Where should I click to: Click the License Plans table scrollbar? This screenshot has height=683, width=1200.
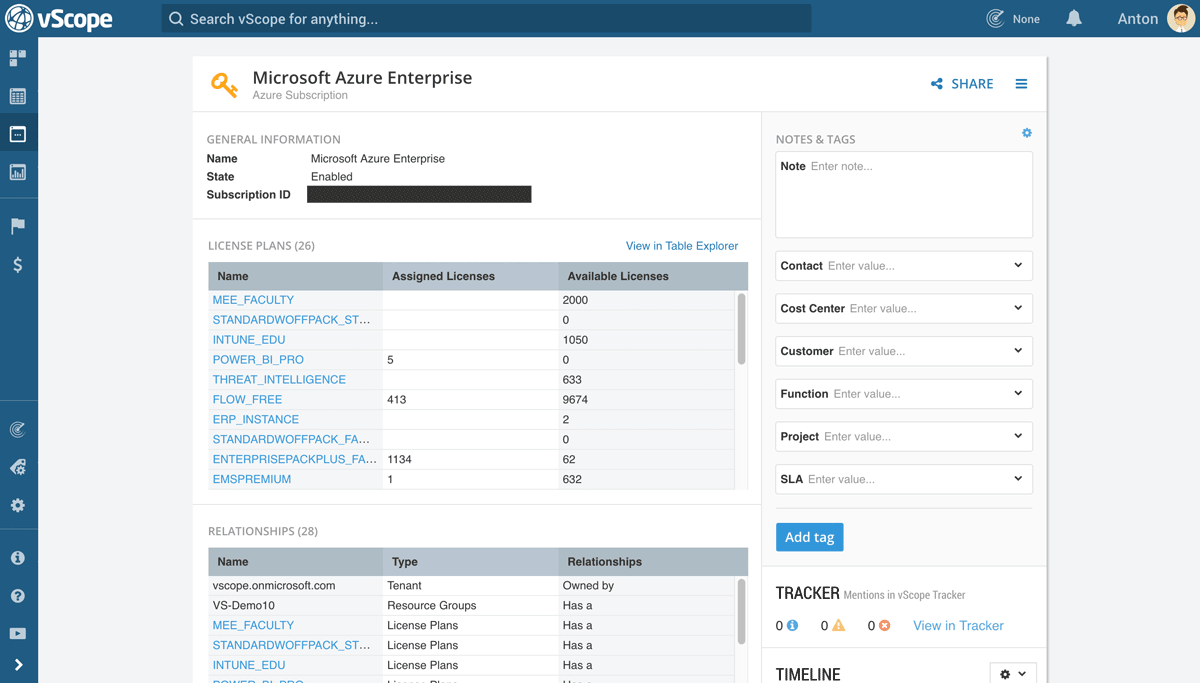741,329
